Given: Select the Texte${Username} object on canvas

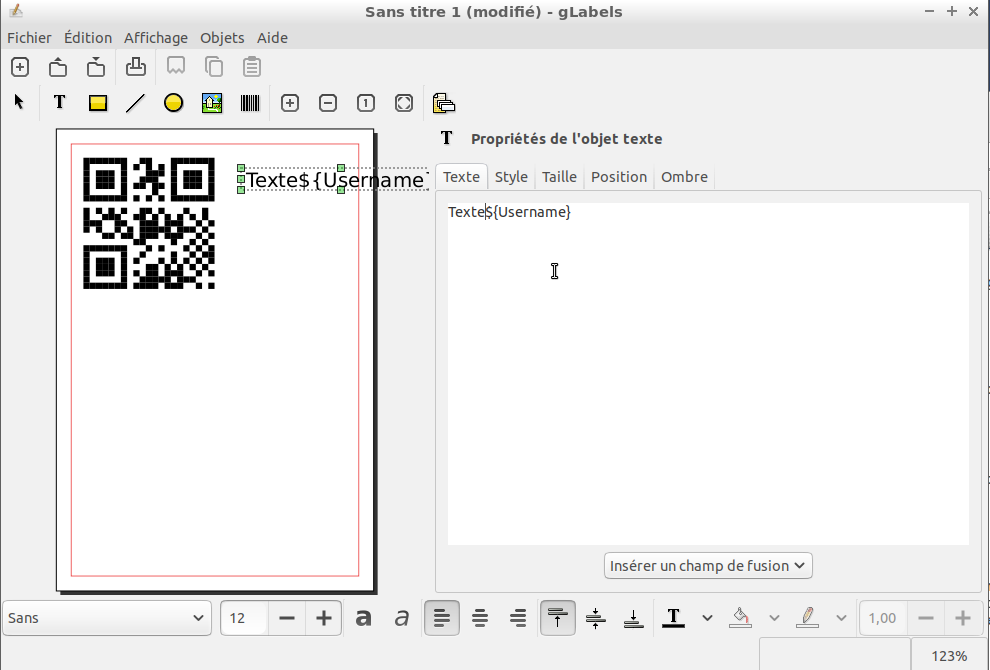Looking at the screenshot, I should (x=334, y=179).
